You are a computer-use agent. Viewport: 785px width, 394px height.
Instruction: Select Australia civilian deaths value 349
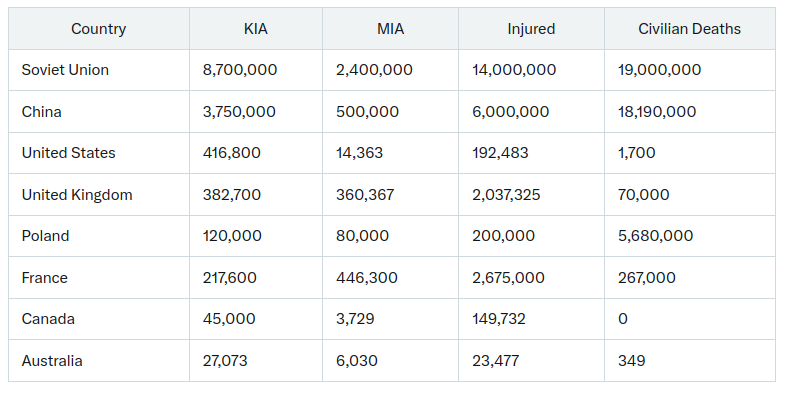[x=631, y=360]
